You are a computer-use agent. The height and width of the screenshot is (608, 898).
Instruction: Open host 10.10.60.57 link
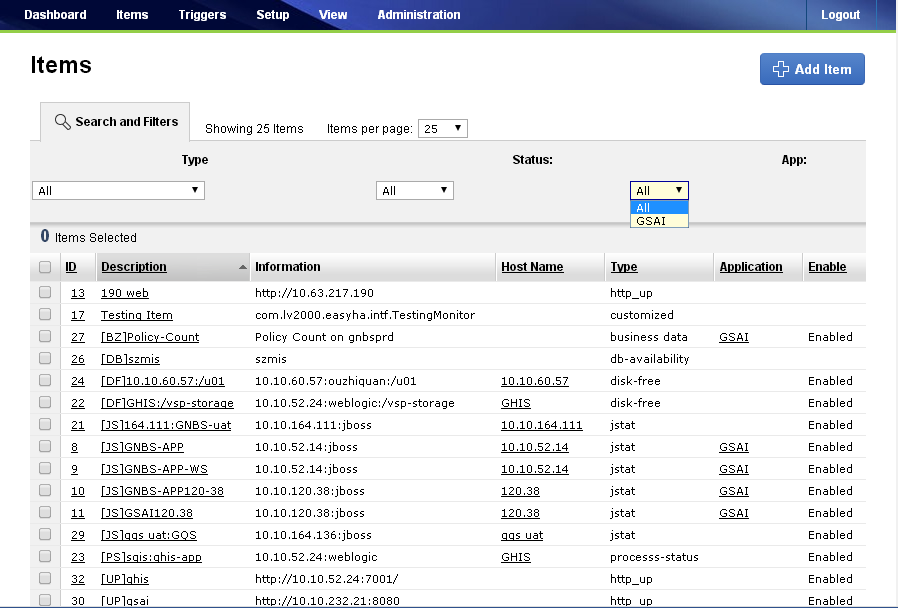535,381
